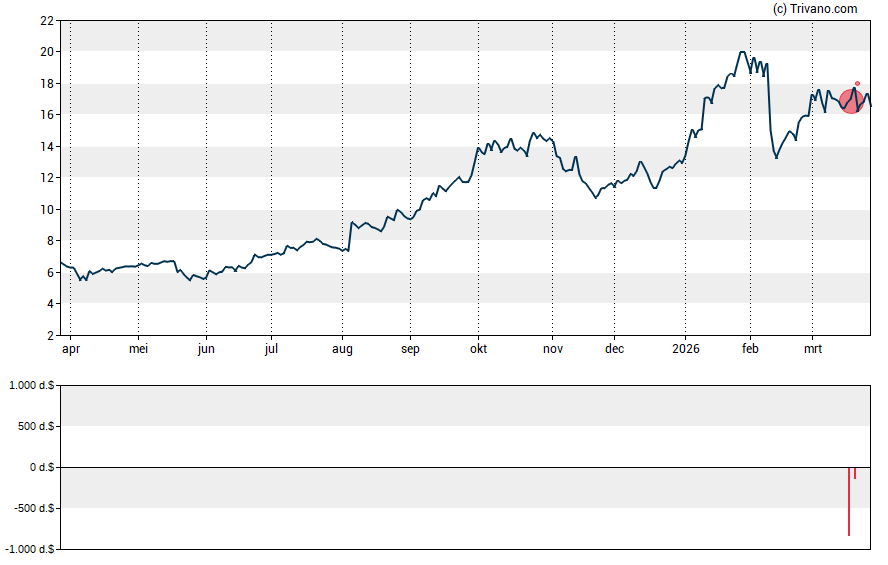Select the 'apr' month label on x-axis
The width and height of the screenshot is (888, 565).
click(71, 350)
